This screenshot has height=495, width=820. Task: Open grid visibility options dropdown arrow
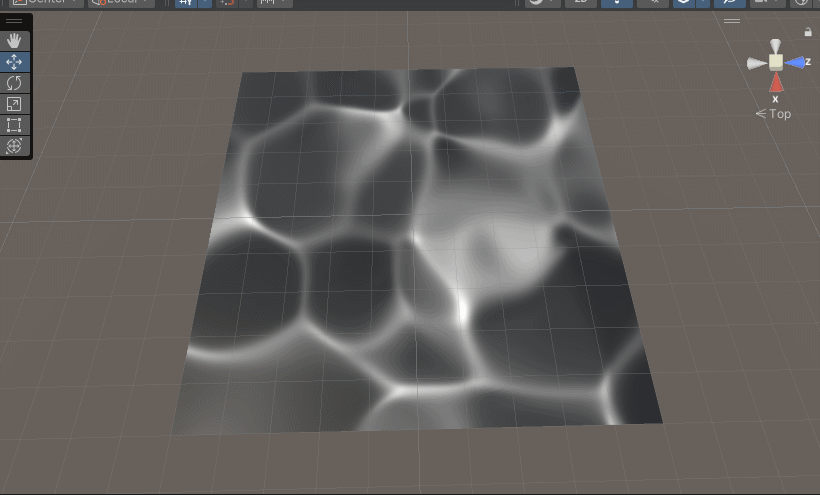(205, 3)
